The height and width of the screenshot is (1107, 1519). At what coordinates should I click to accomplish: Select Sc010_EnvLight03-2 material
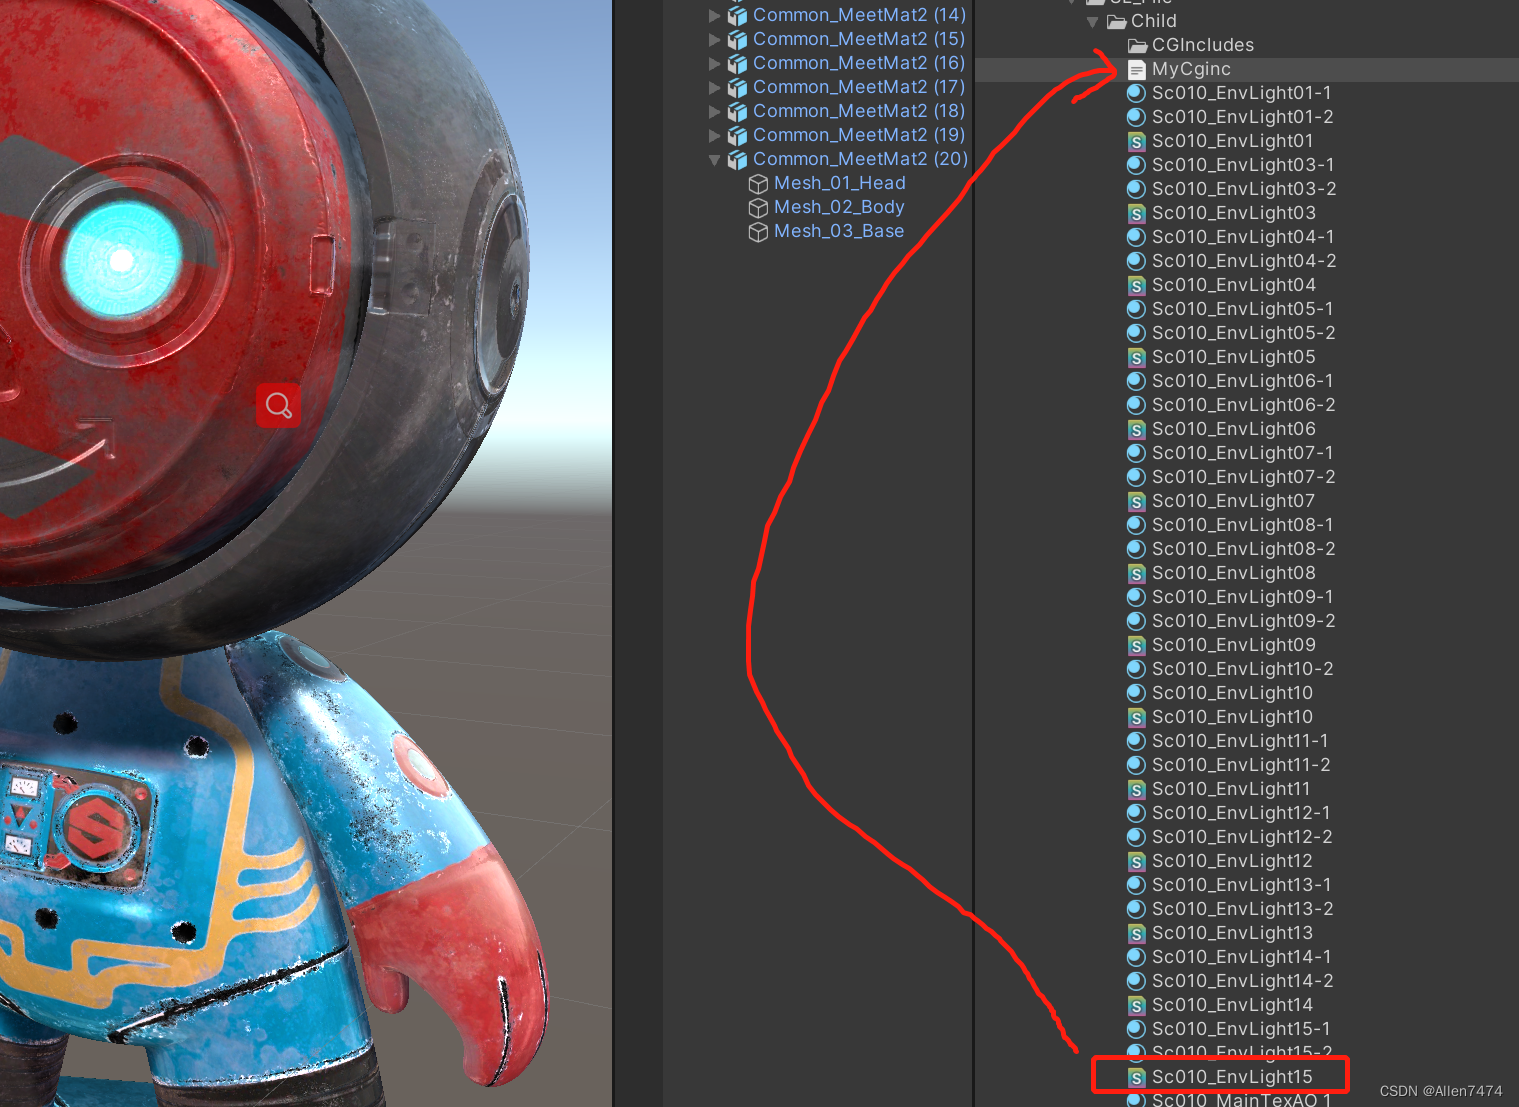click(1244, 189)
